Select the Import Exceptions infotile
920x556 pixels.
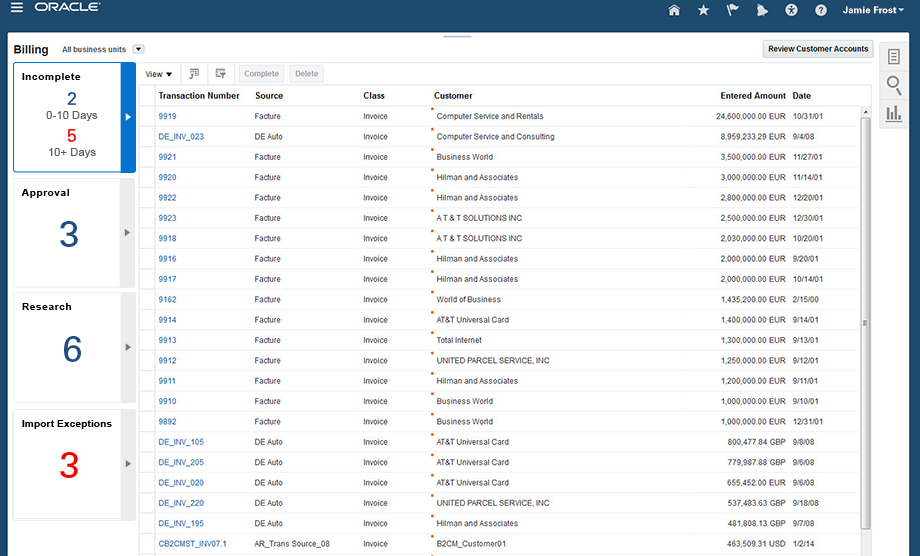[x=66, y=463]
